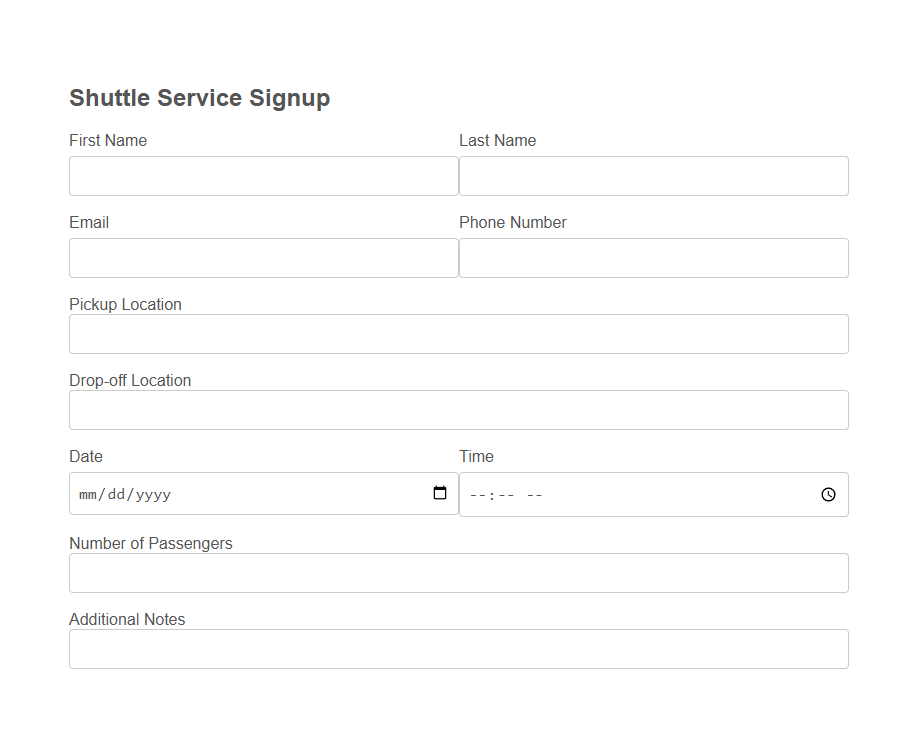Focus the Drop-off Location field

tap(458, 409)
